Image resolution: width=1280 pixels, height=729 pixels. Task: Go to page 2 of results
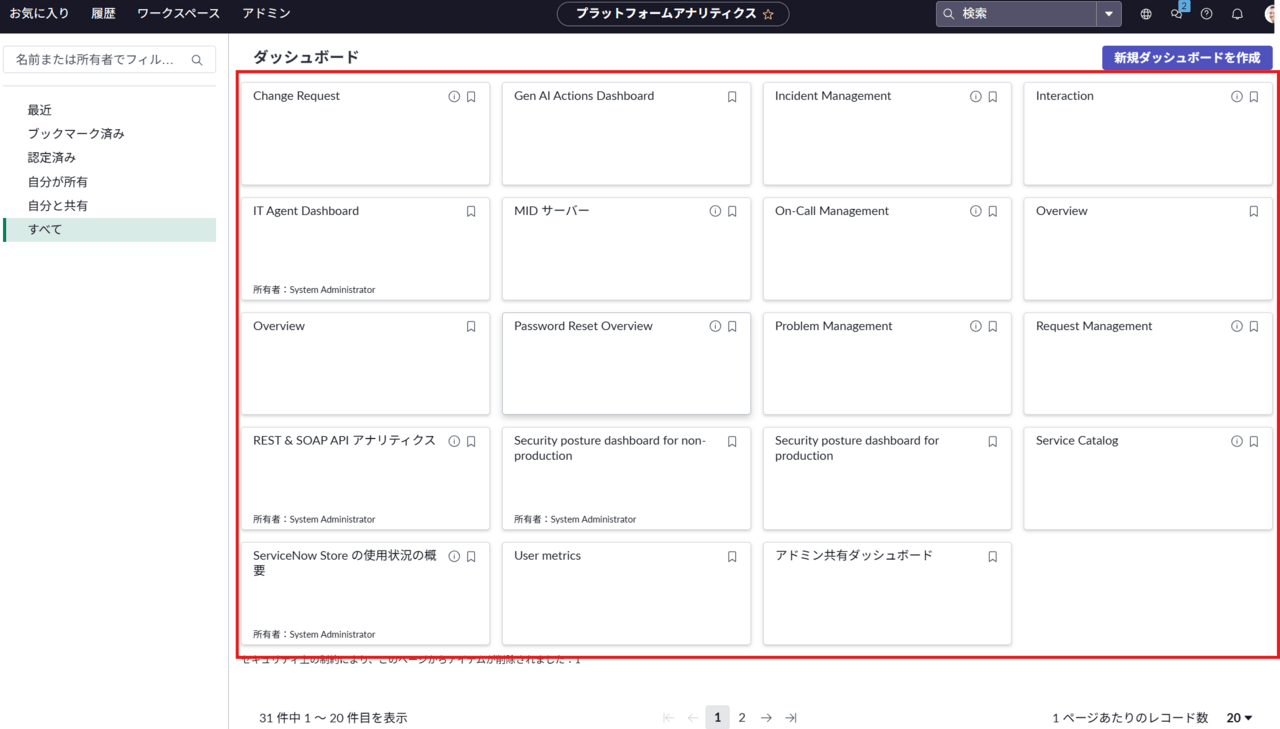click(x=742, y=718)
